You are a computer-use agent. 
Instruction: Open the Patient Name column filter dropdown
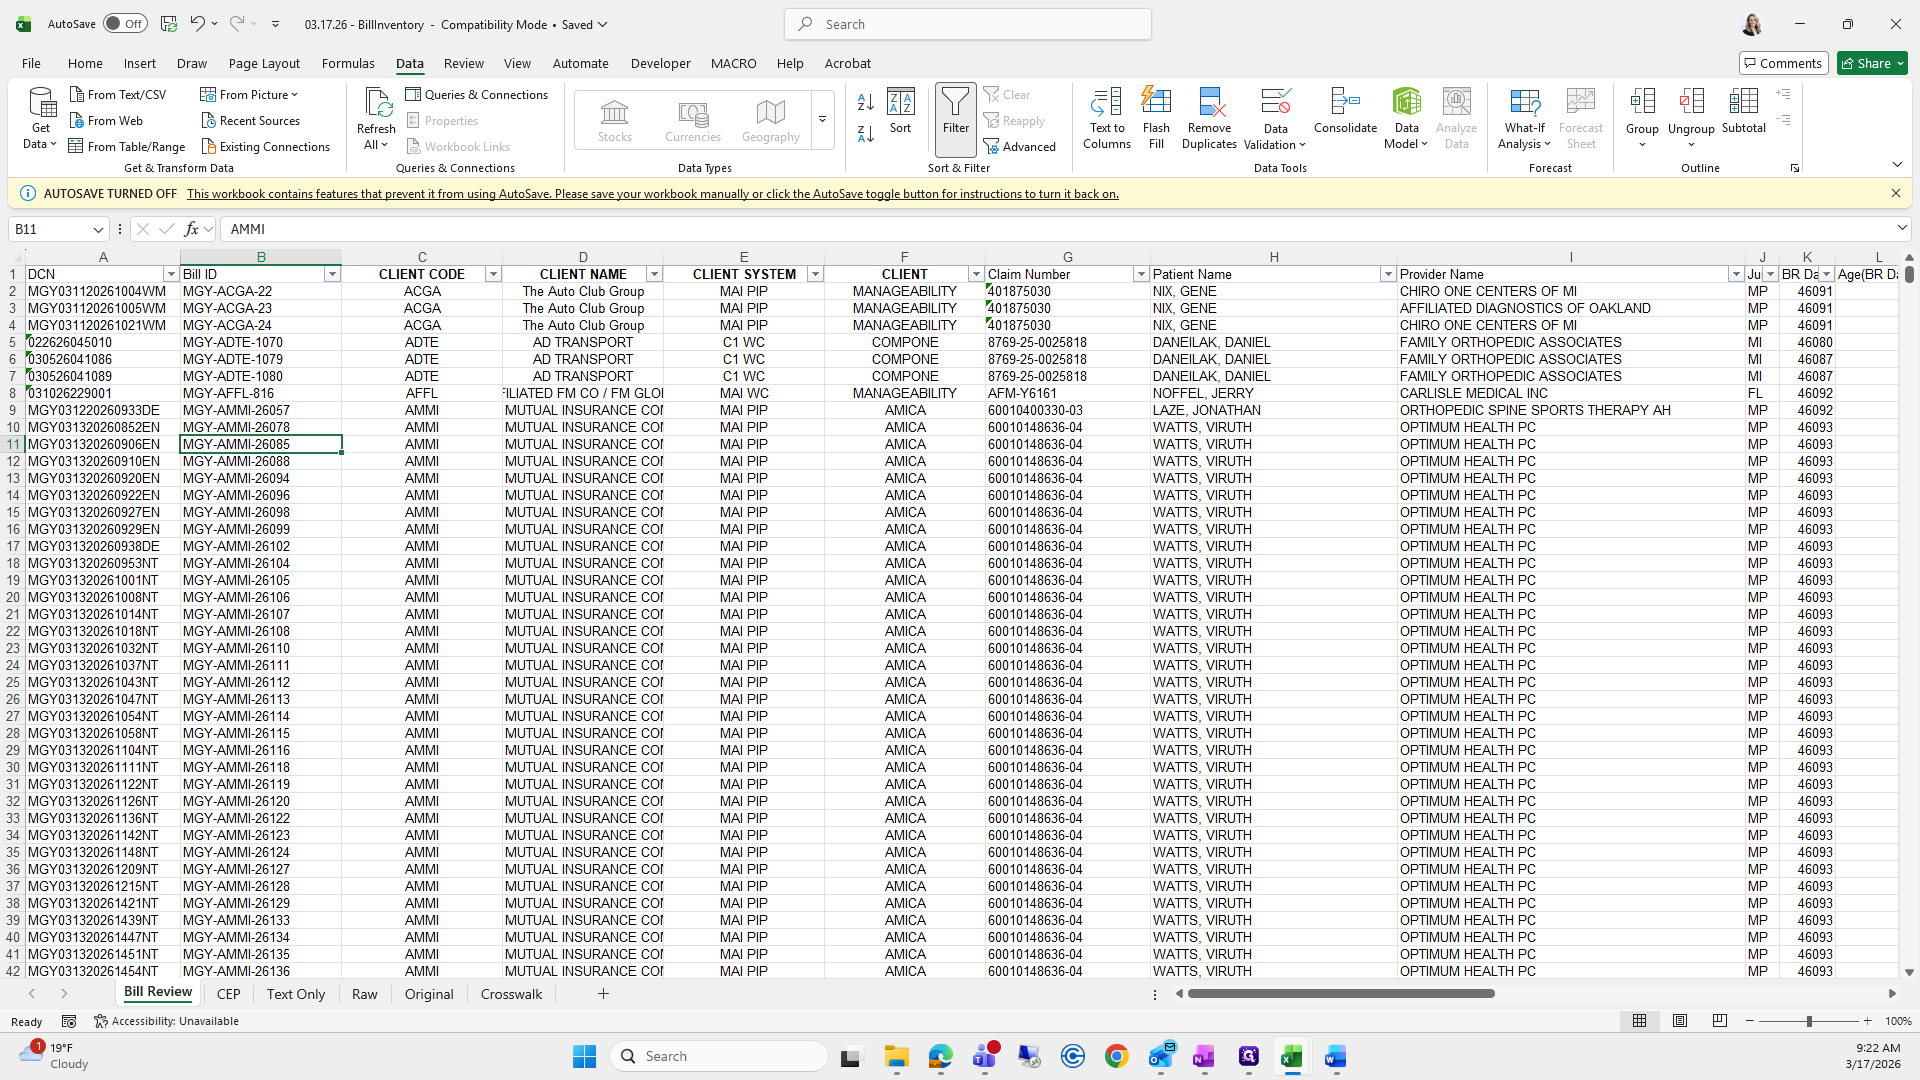tap(1387, 274)
